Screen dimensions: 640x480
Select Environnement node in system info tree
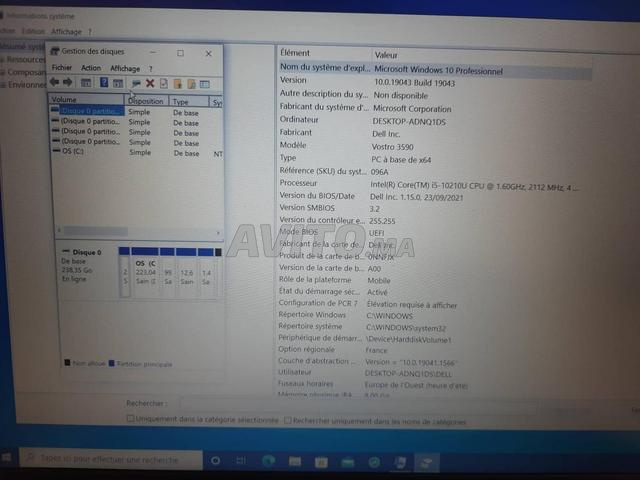coord(27,84)
